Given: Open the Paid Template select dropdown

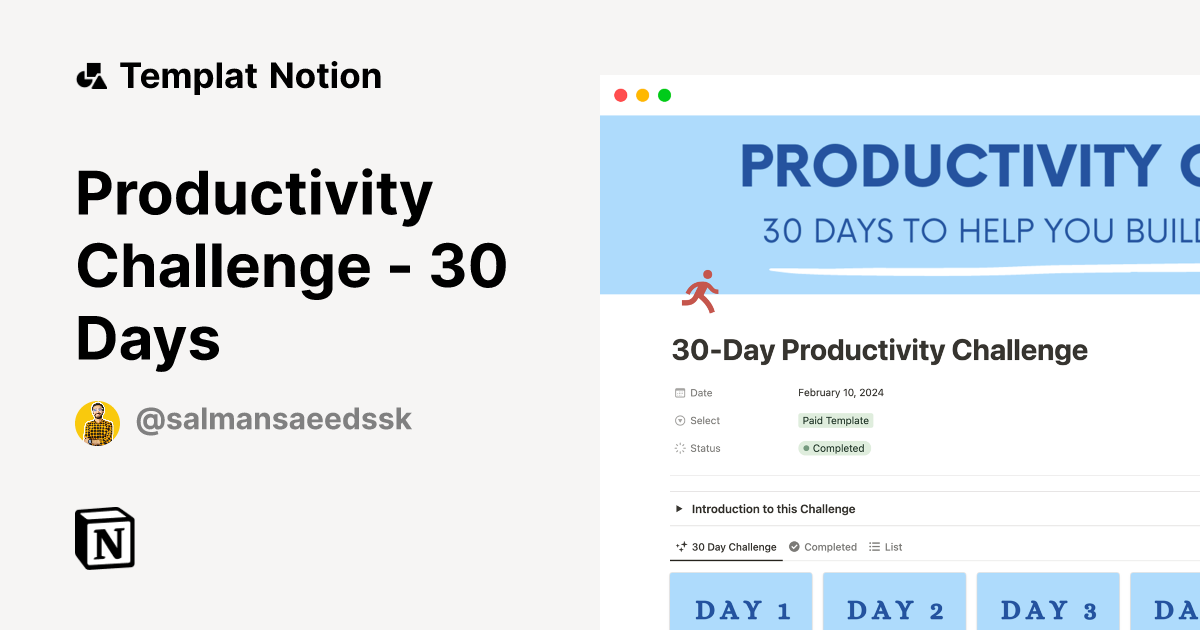Looking at the screenshot, I should [x=835, y=420].
